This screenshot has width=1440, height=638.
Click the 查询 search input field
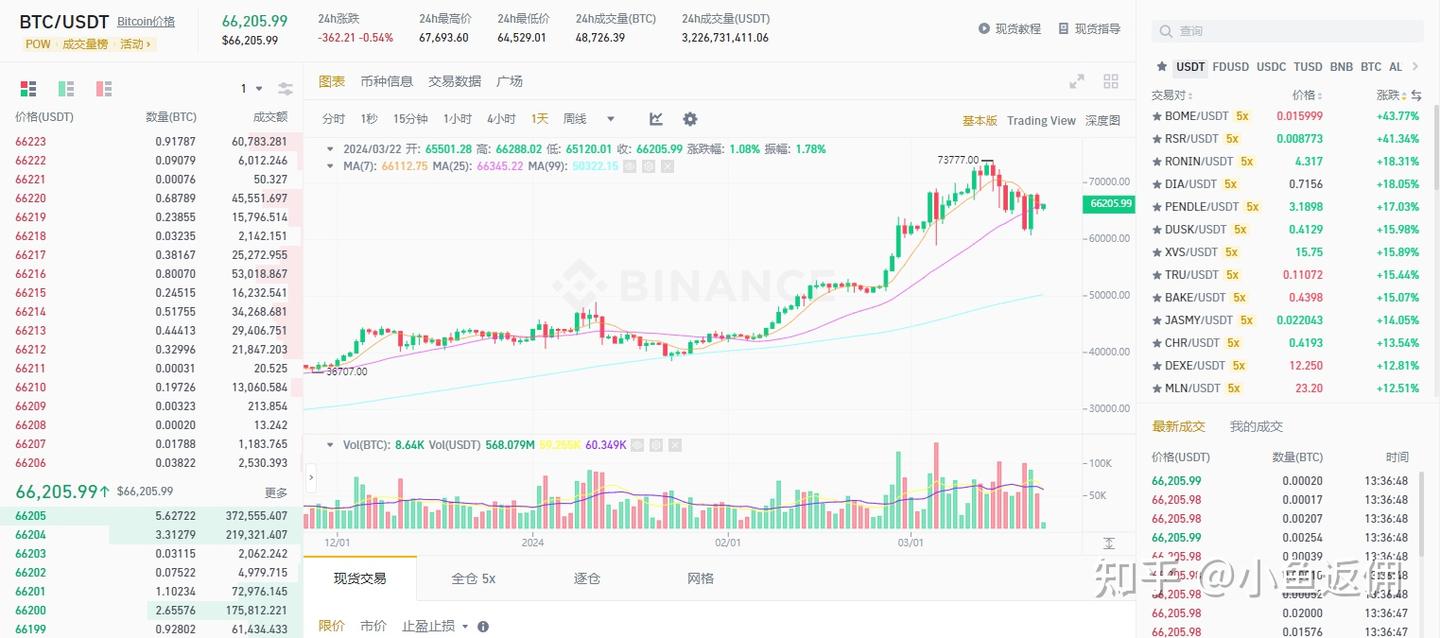[1290, 31]
